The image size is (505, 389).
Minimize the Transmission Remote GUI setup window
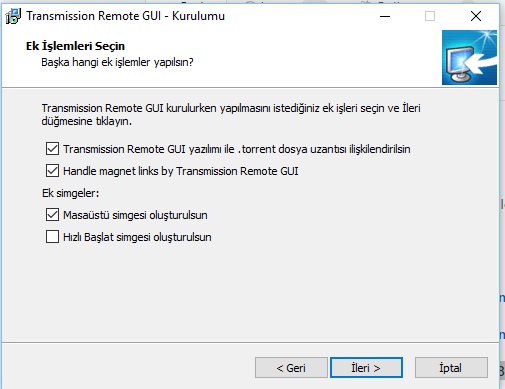tap(385, 16)
